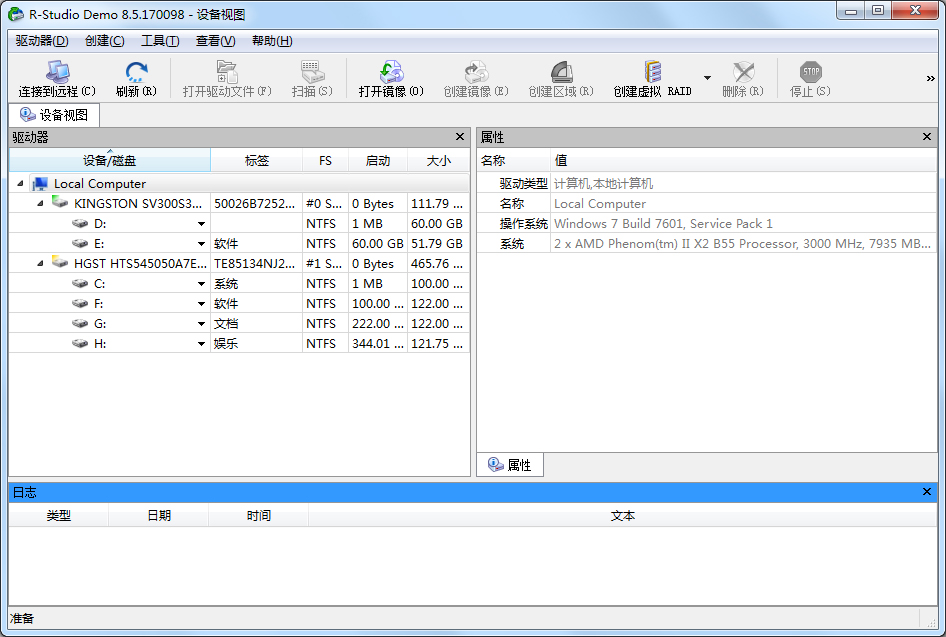946x637 pixels.
Task: Click the Value (值) header in Properties
Action: pos(743,160)
